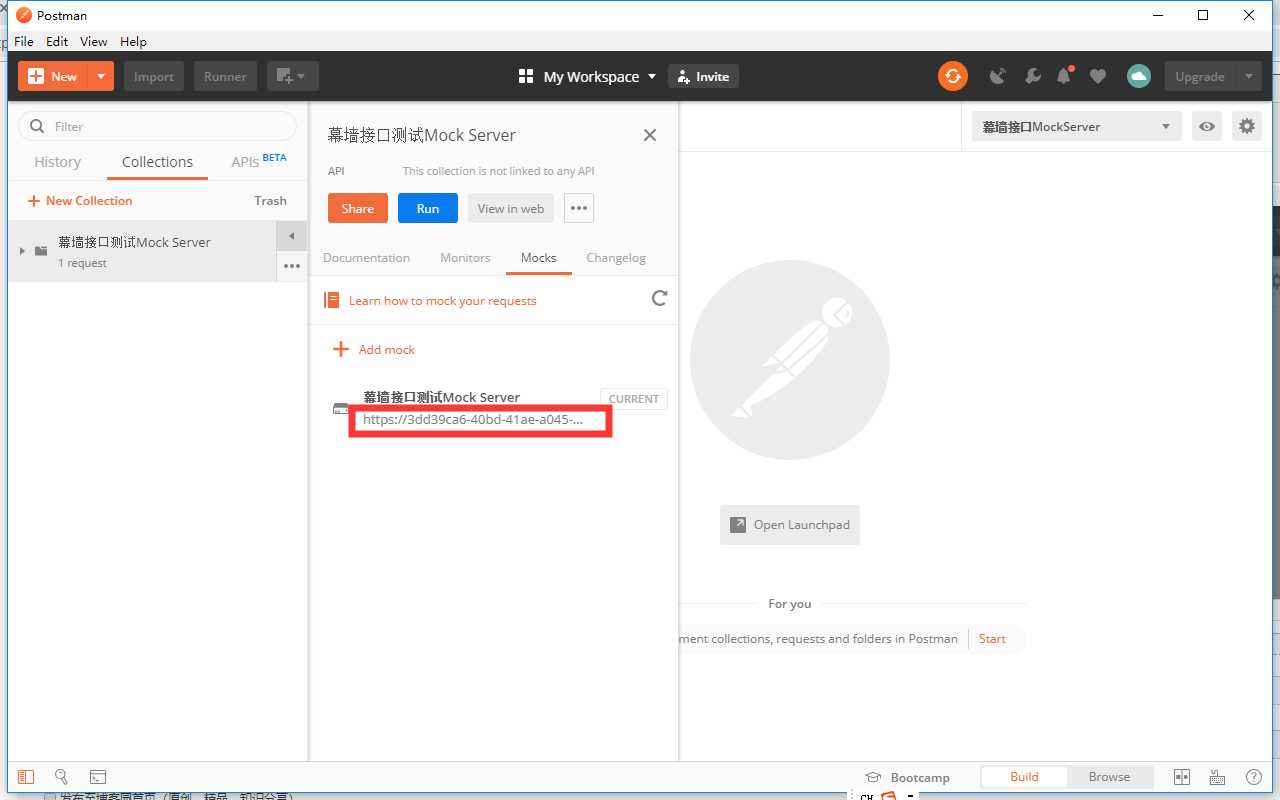Screen dimensions: 1280x800
Task: Switch to the Monitors tab
Action: point(465,258)
